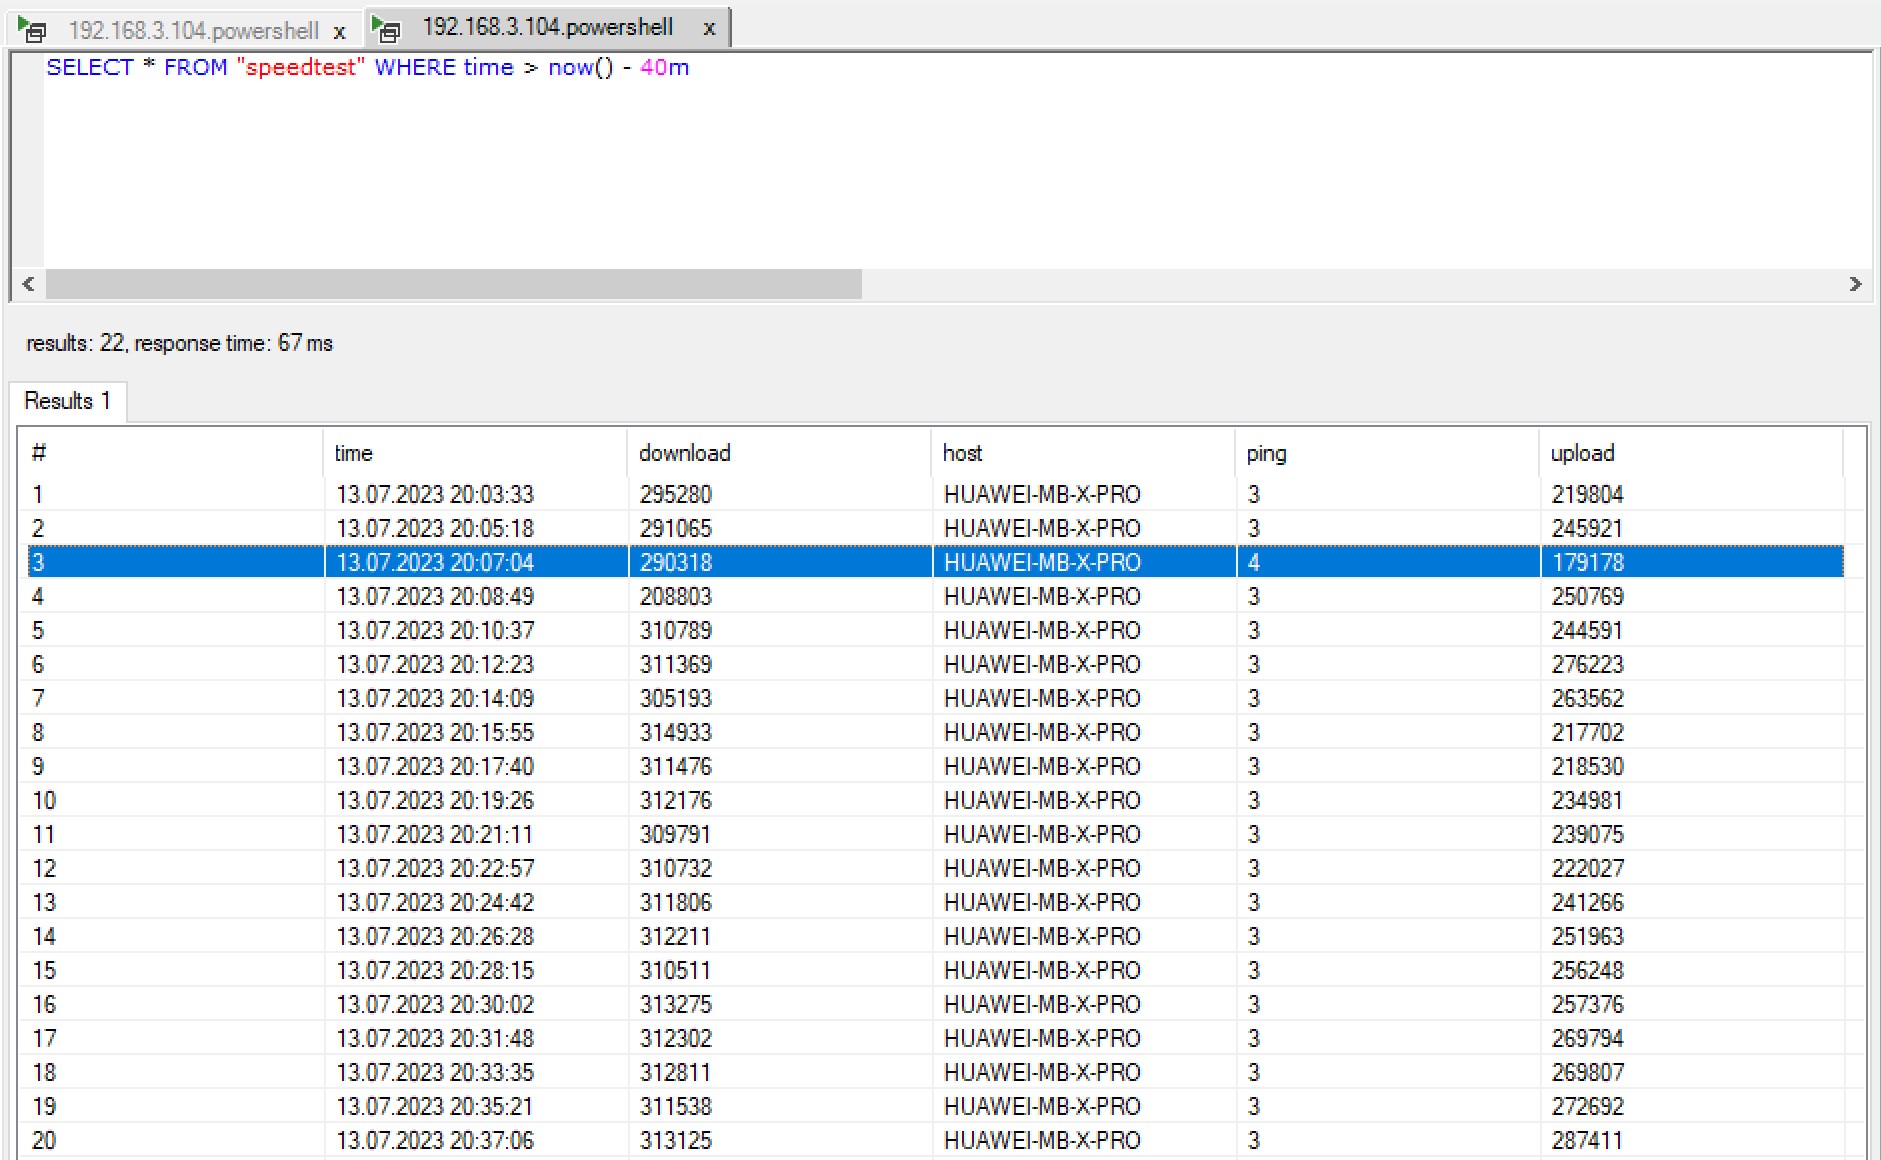Click highlighted row time 20:07:04

click(x=435, y=562)
